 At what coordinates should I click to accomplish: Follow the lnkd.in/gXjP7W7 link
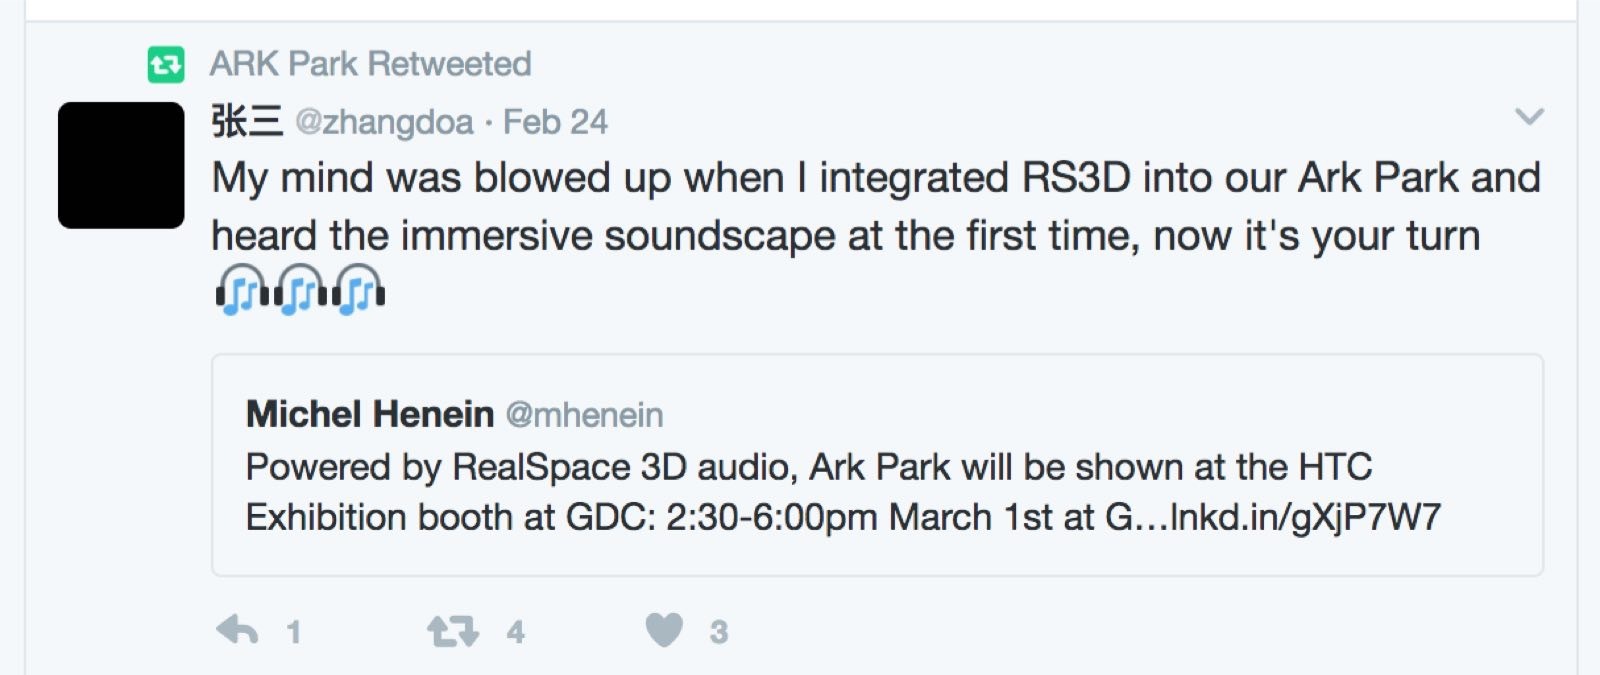click(x=1305, y=517)
